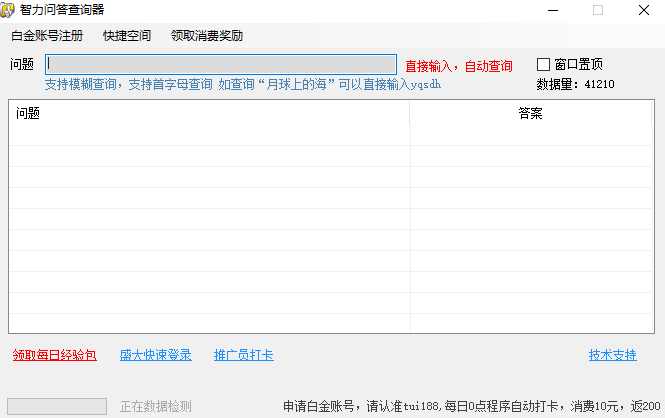Open the 白金账号注册 menu
Viewport: 665px width, 418px height.
point(47,36)
